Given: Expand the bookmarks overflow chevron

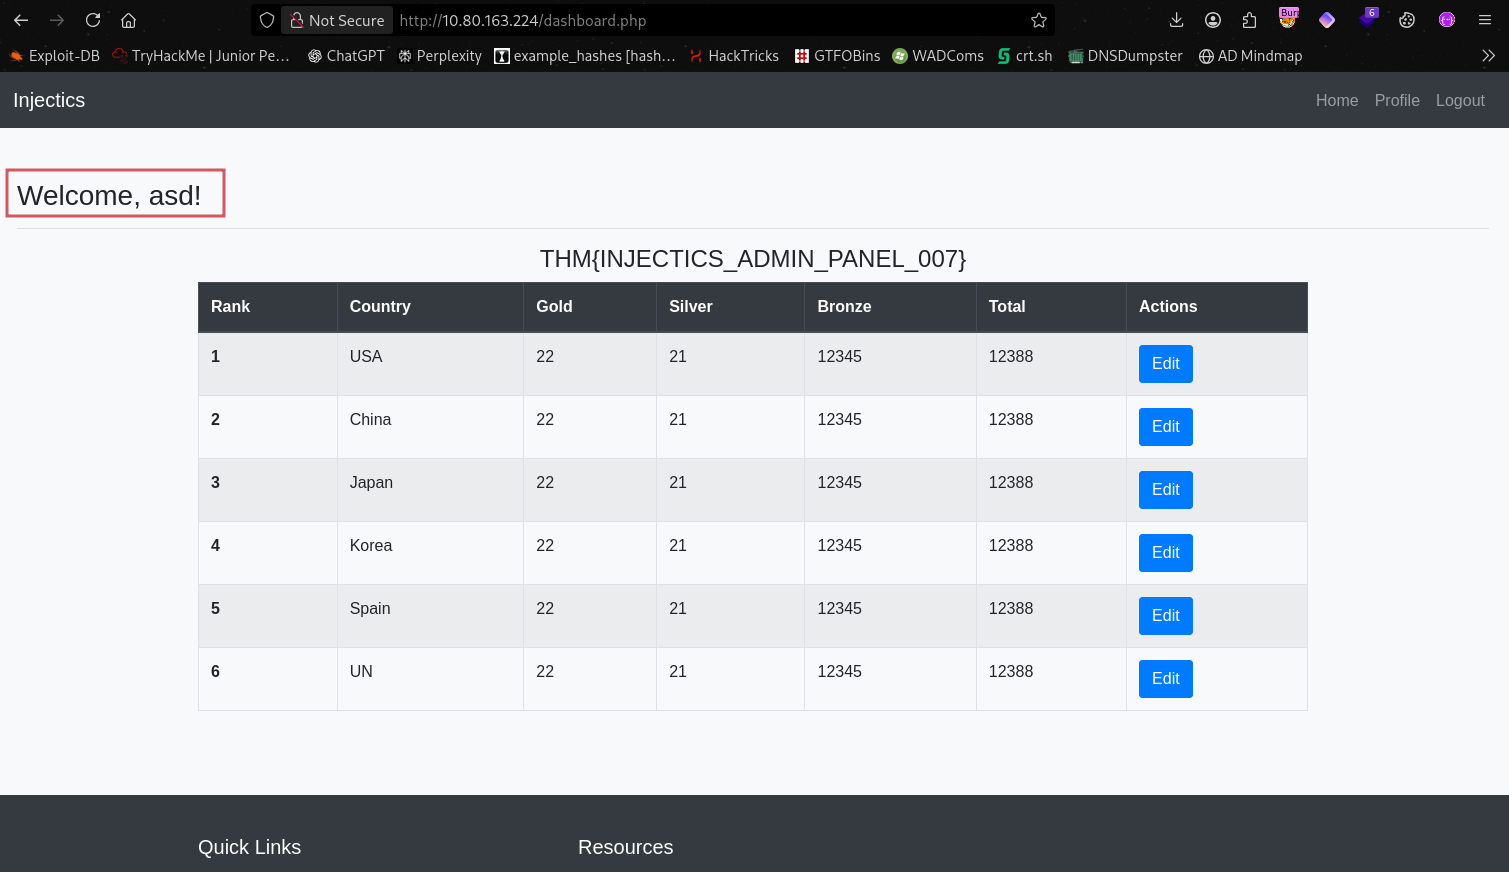Looking at the screenshot, I should point(1488,56).
